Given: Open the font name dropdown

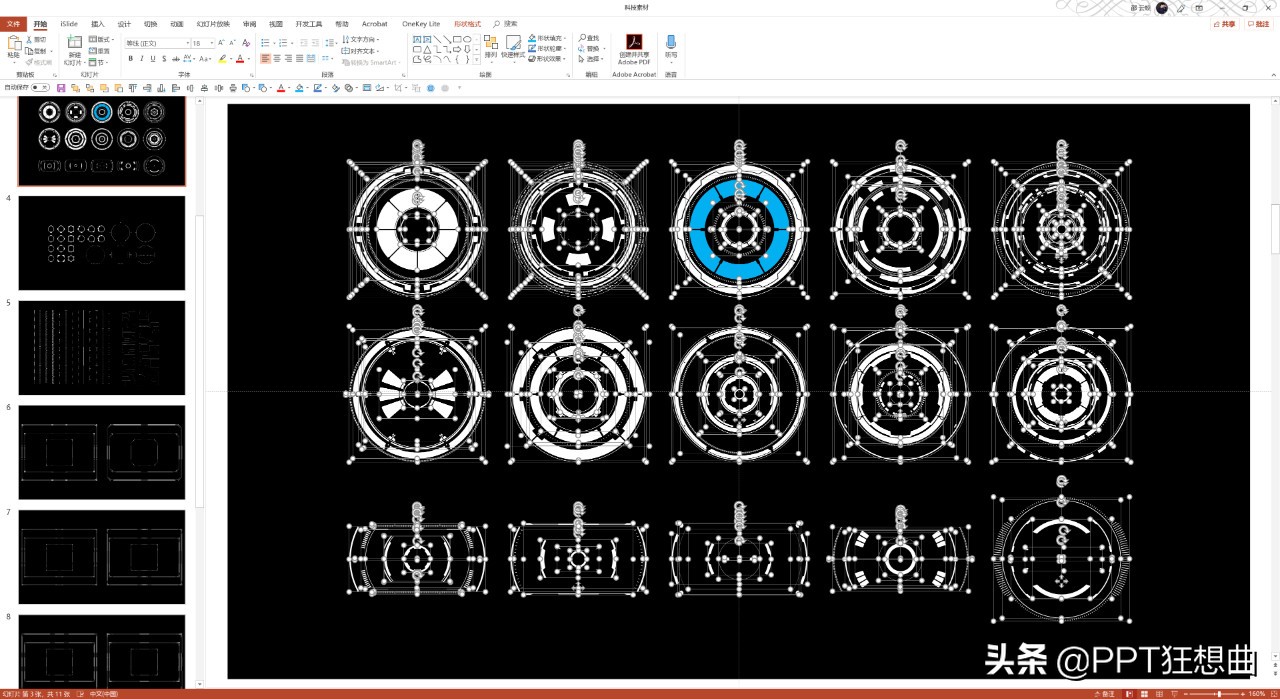Looking at the screenshot, I should click(187, 43).
